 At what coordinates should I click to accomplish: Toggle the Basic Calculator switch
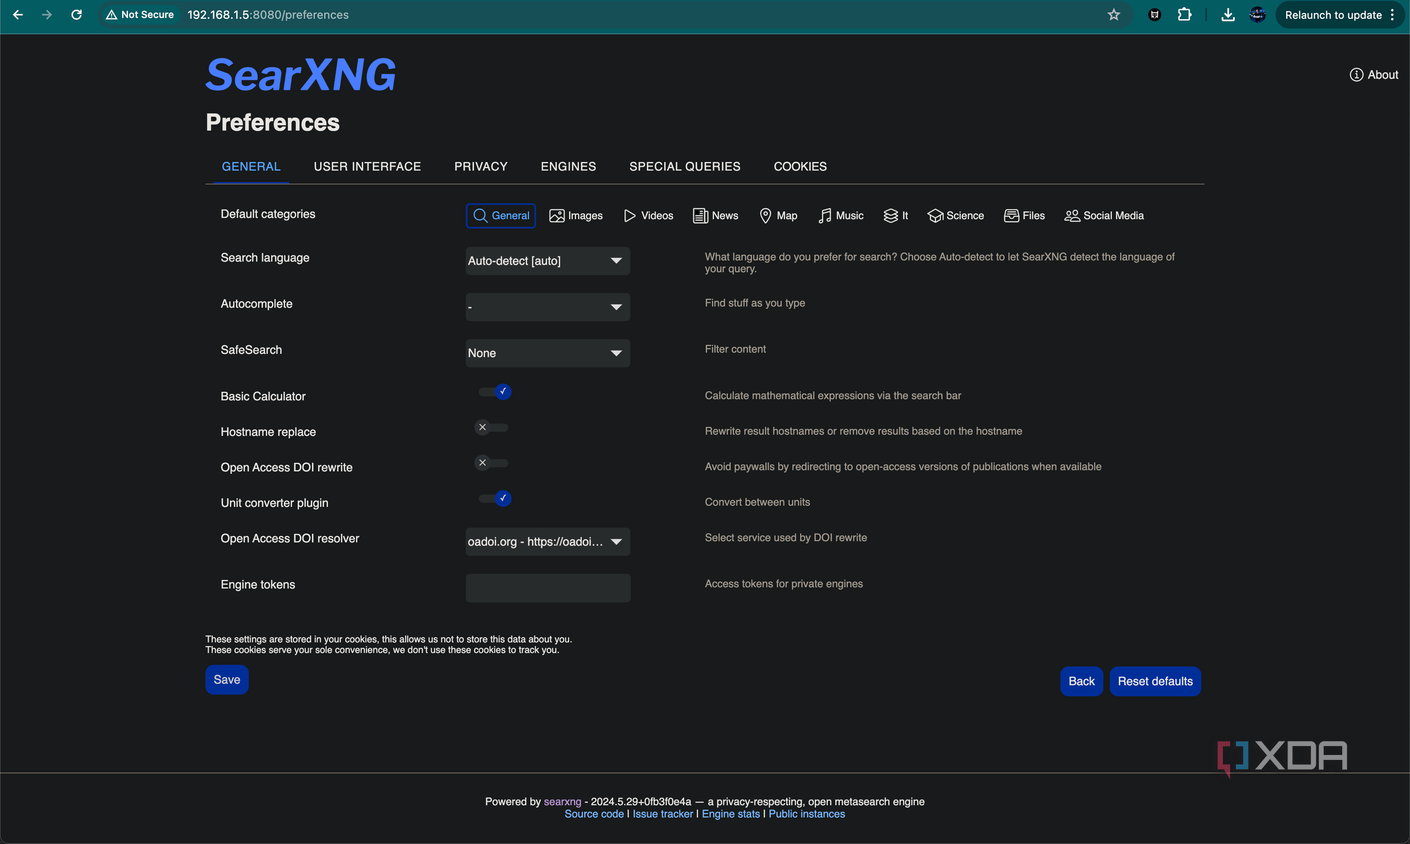tap(495, 392)
